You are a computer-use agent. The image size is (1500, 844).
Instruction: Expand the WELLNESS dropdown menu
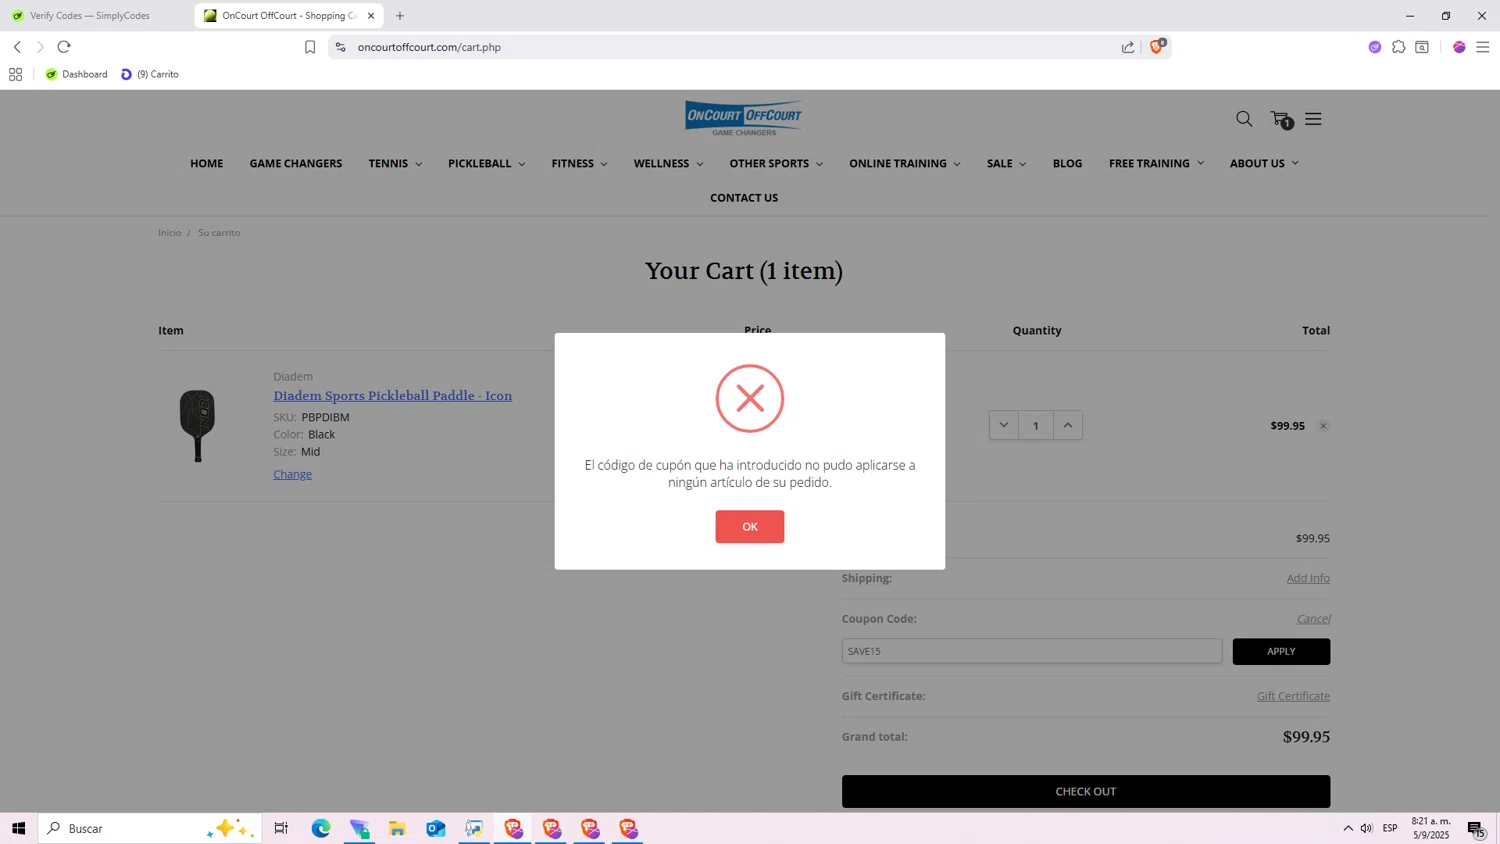pos(668,163)
